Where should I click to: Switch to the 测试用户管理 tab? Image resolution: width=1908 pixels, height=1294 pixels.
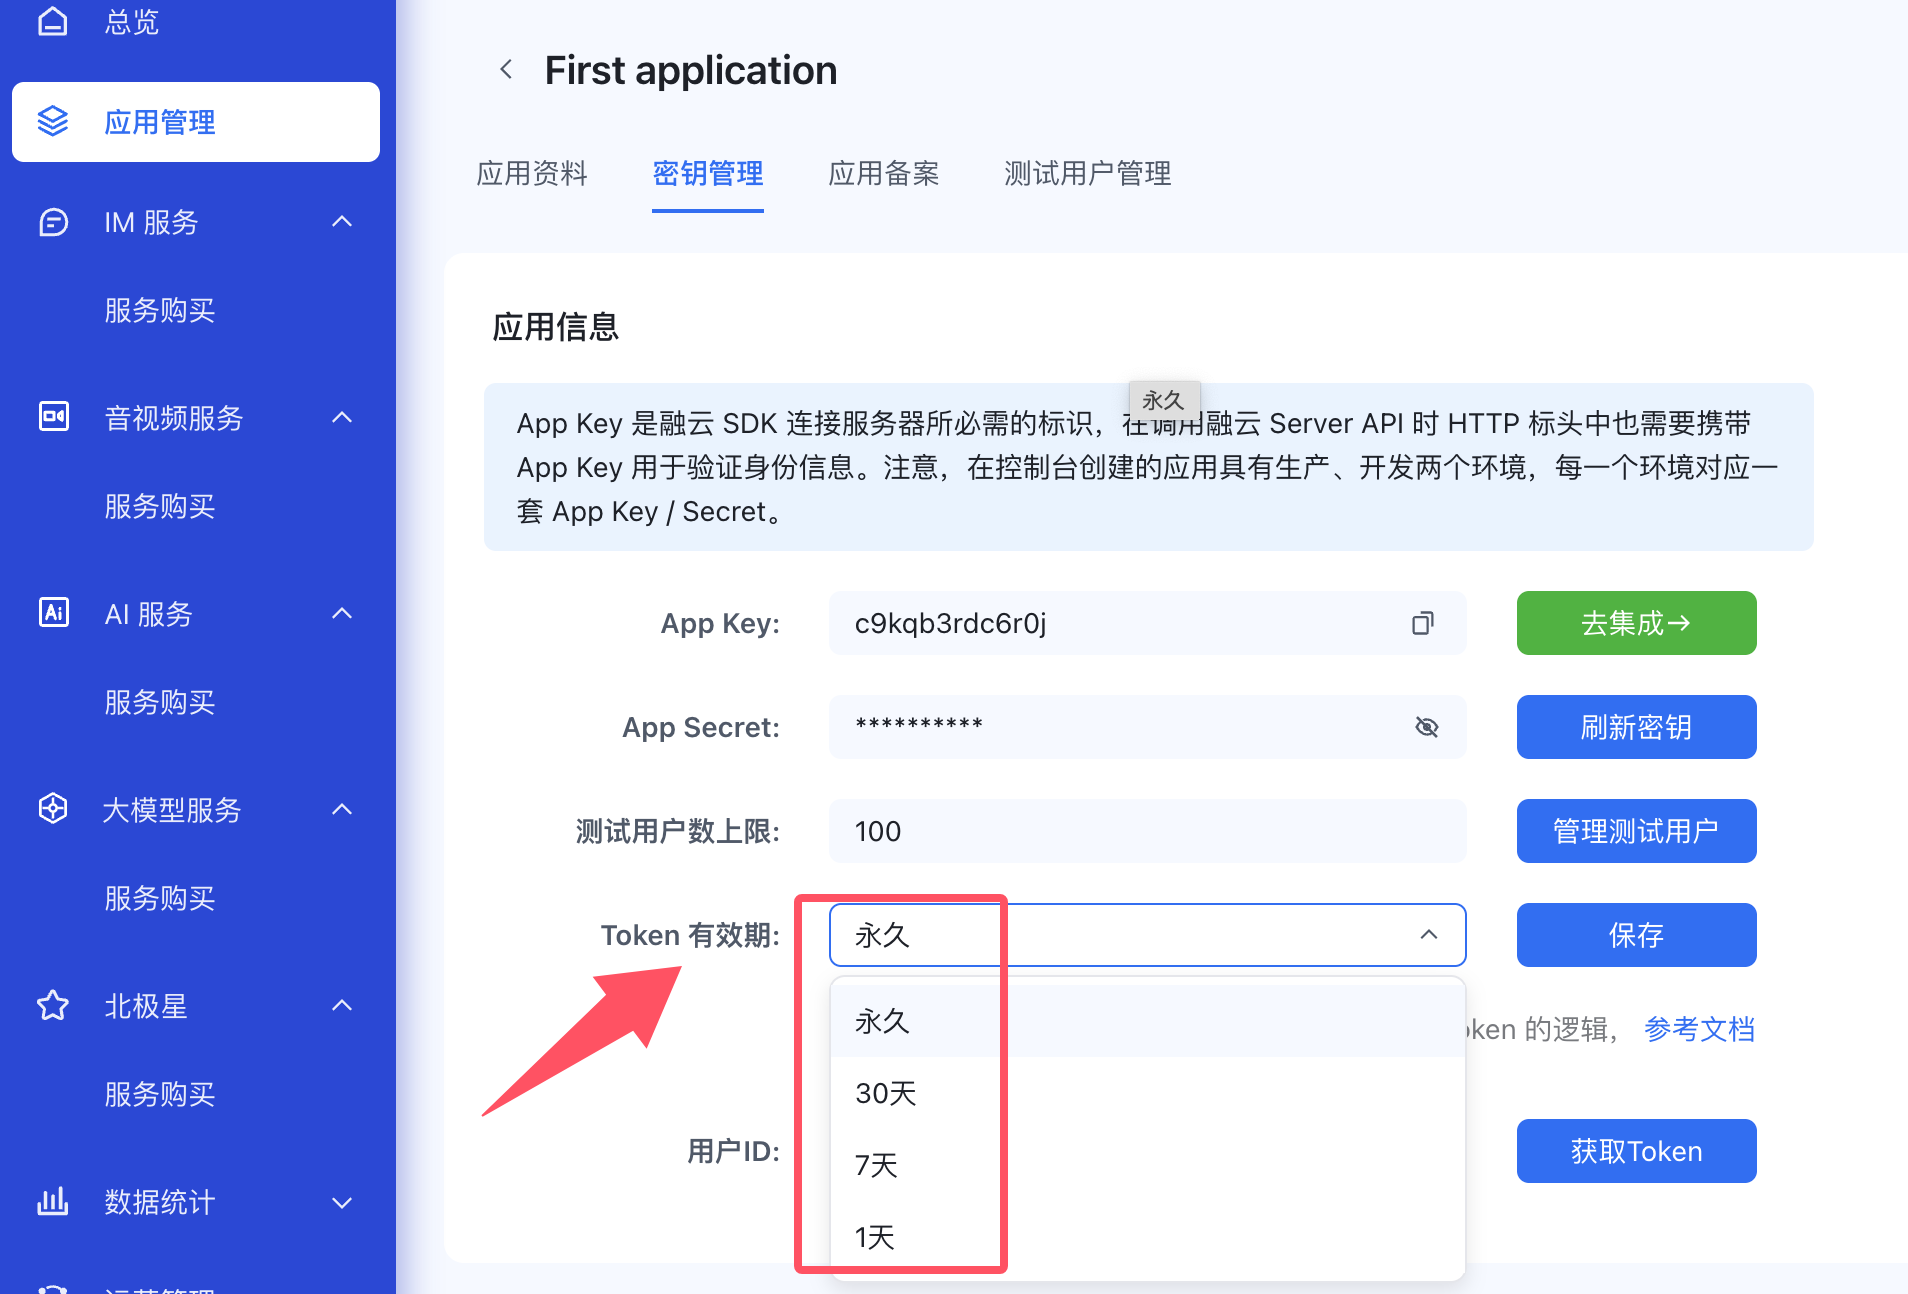coord(1088,174)
